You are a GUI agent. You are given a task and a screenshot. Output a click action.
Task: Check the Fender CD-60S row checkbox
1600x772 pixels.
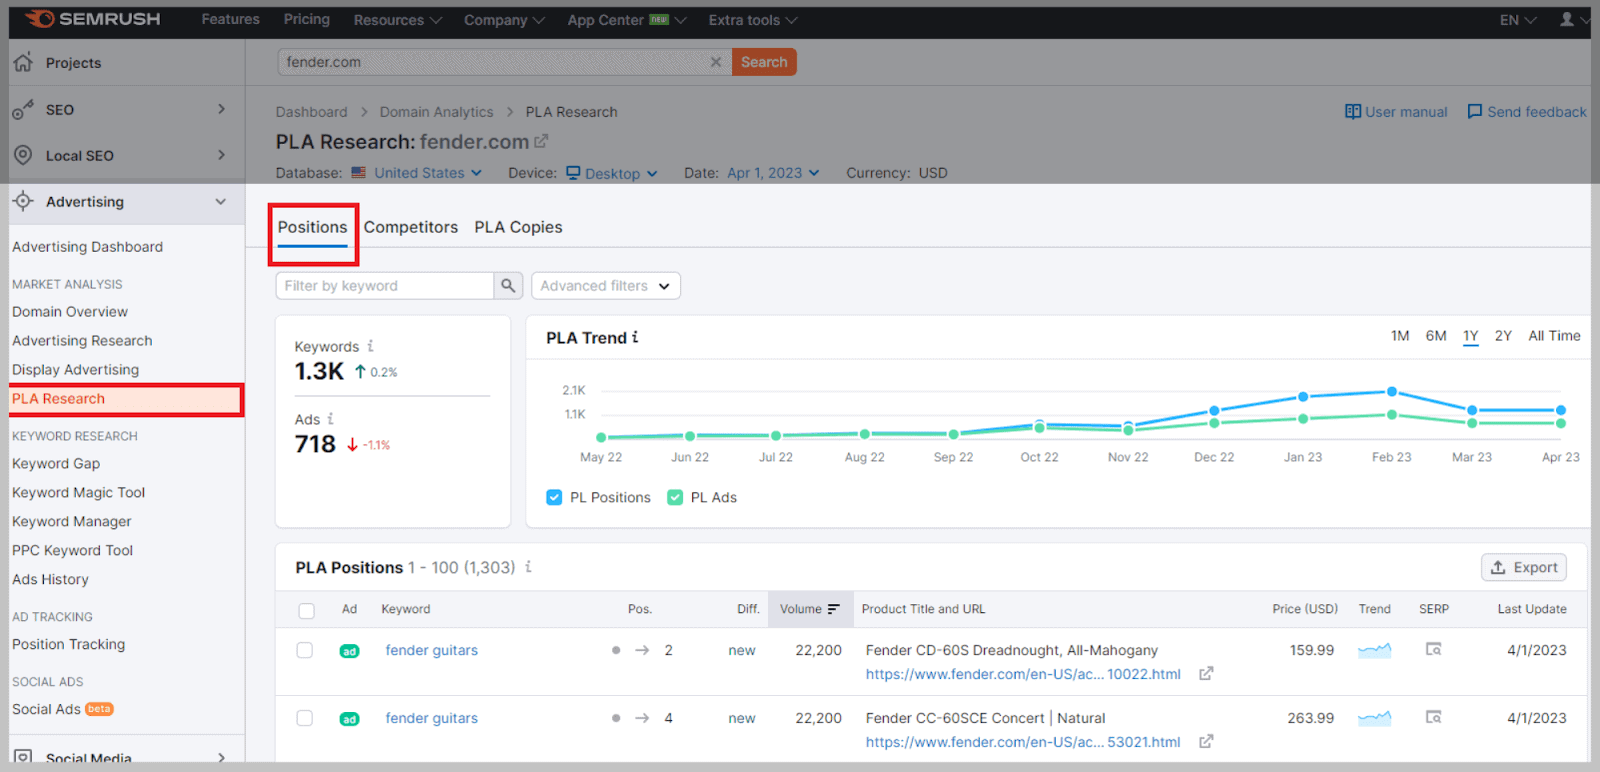(x=305, y=650)
